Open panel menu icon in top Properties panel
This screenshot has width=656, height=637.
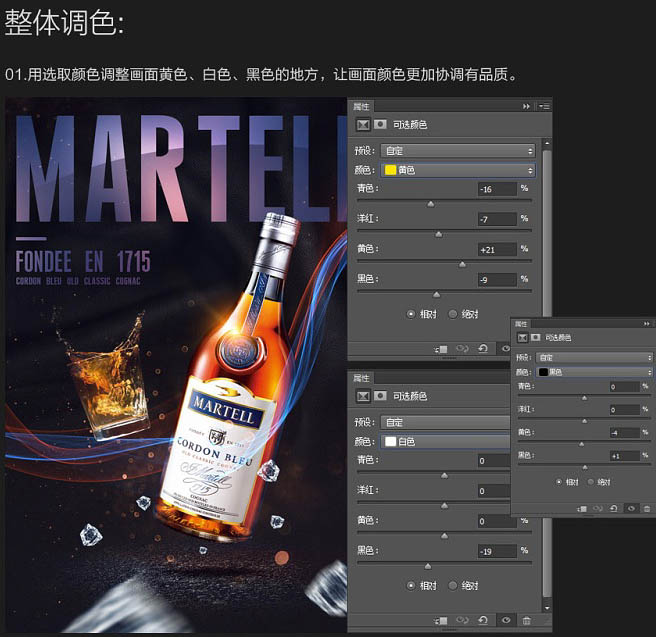click(544, 107)
